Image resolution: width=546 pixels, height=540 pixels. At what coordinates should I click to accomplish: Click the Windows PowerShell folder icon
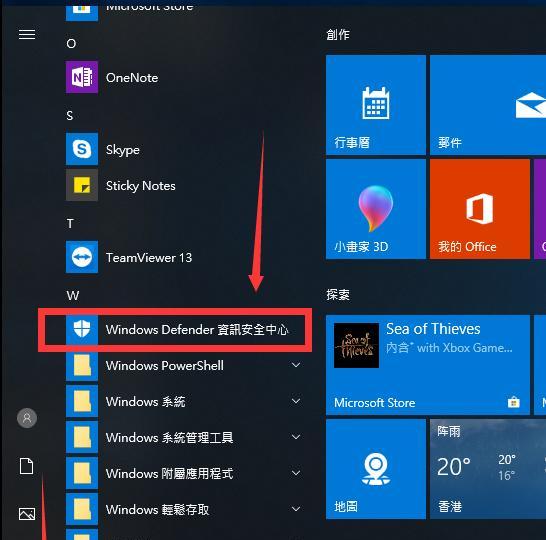[82, 365]
